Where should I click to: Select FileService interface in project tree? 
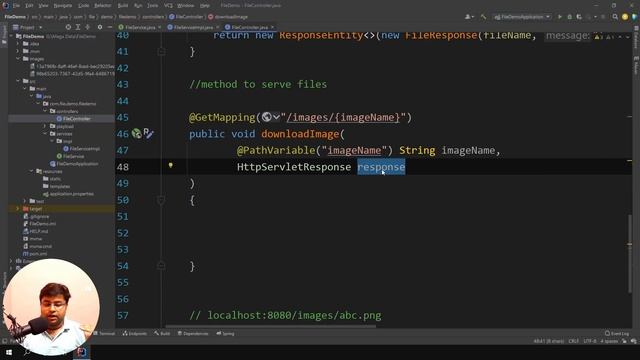[x=70, y=156]
